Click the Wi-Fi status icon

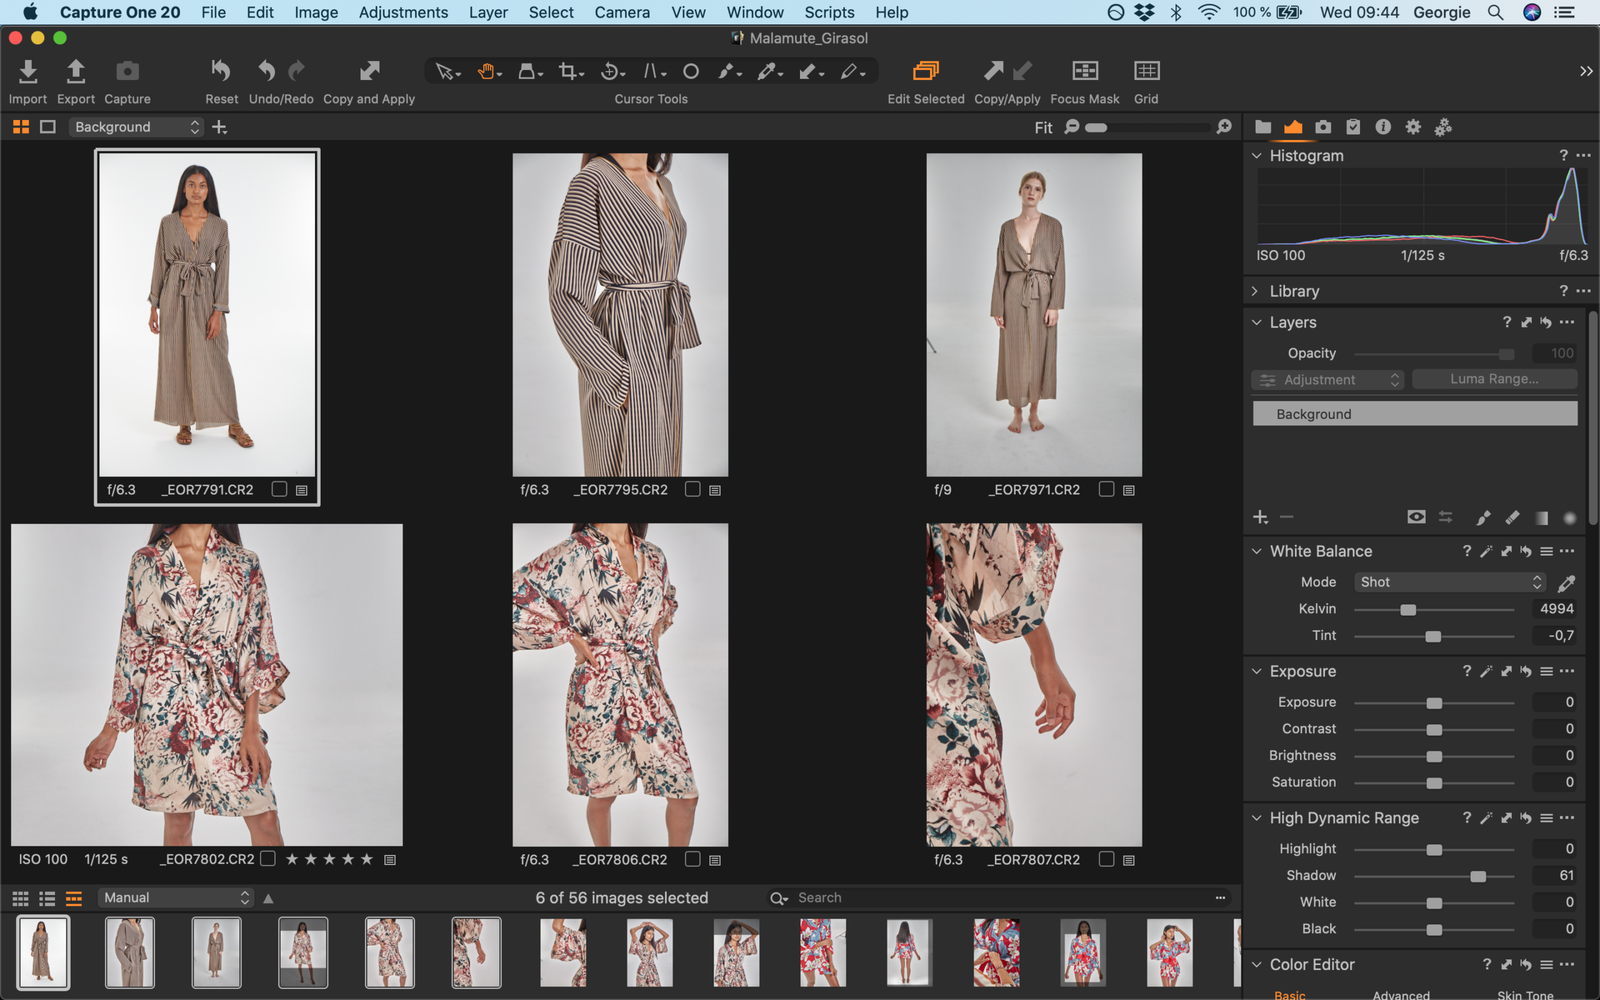1209,12
